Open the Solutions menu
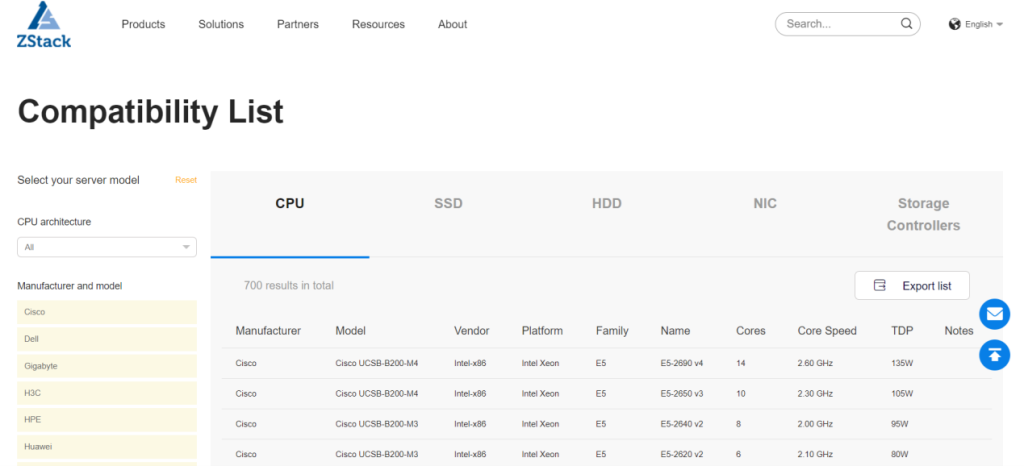The image size is (1024, 466). 221,24
